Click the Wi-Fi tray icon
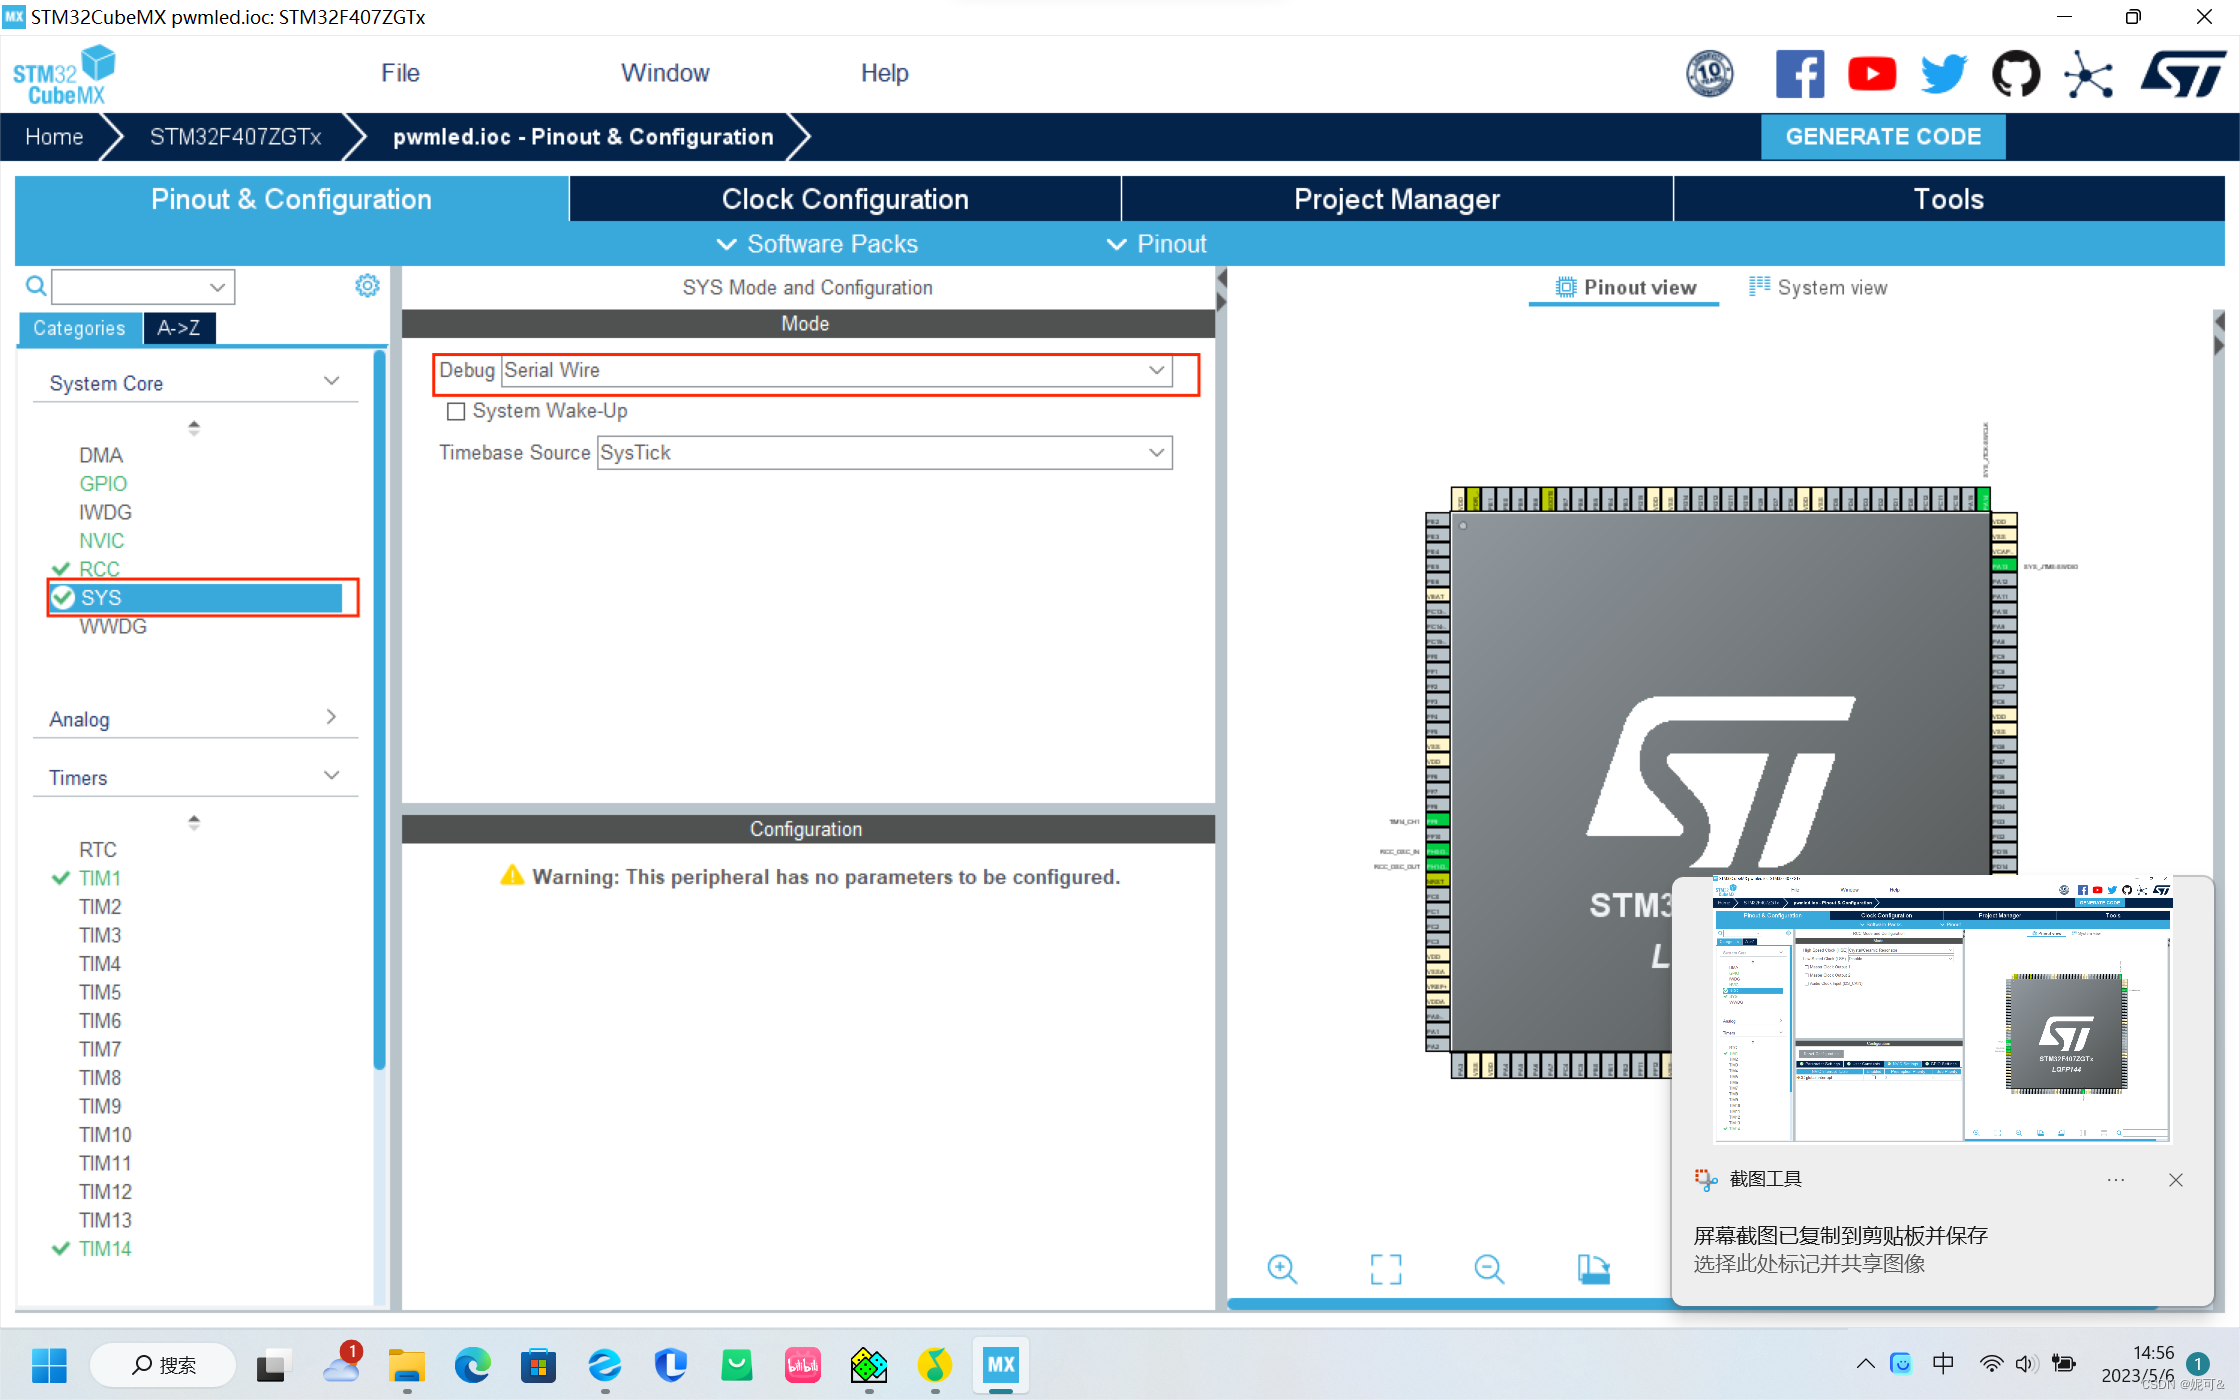The height and width of the screenshot is (1400, 2240). point(1991,1364)
